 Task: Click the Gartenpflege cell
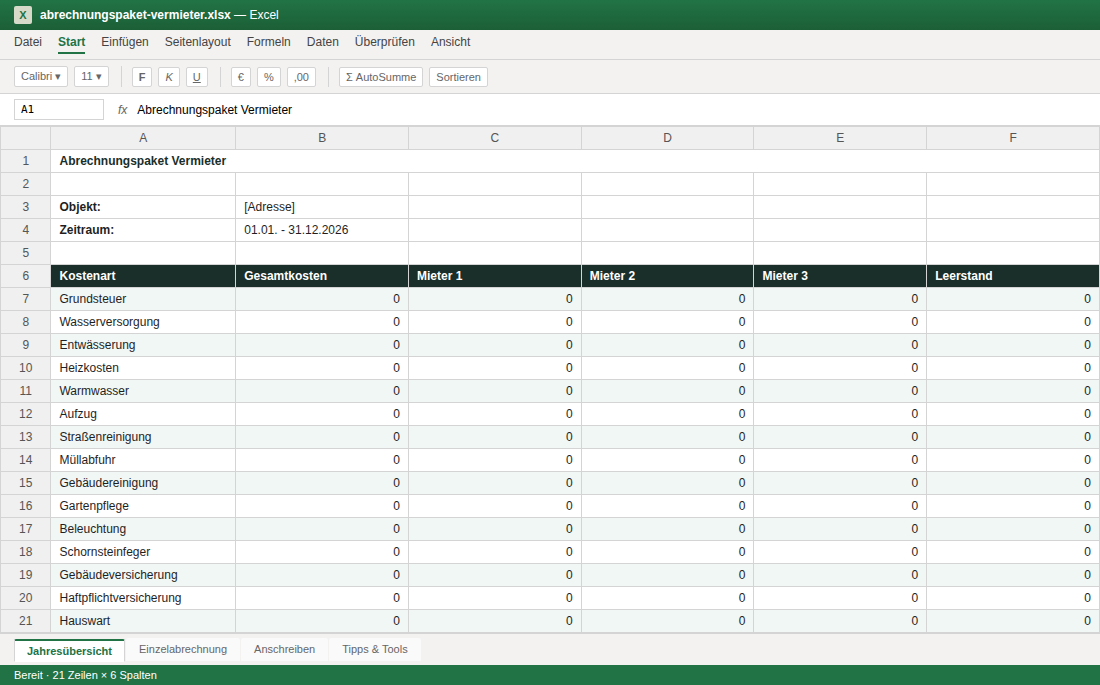143,506
